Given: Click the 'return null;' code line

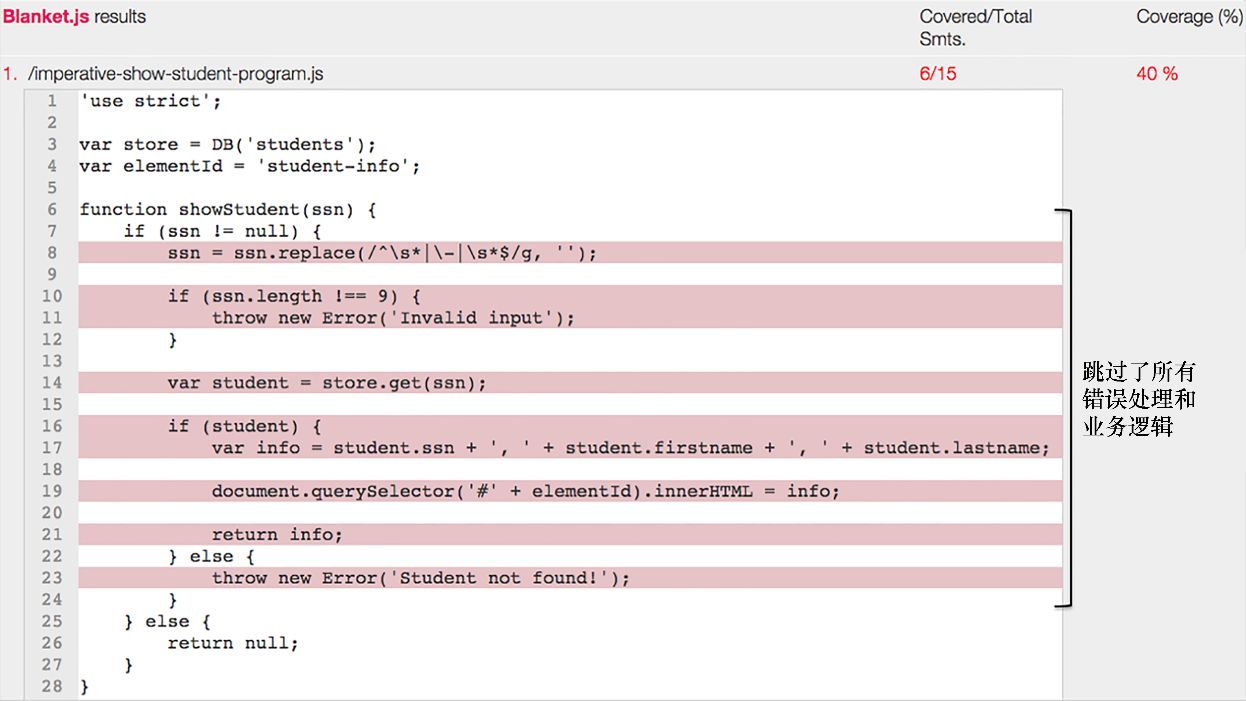Looking at the screenshot, I should click(233, 643).
